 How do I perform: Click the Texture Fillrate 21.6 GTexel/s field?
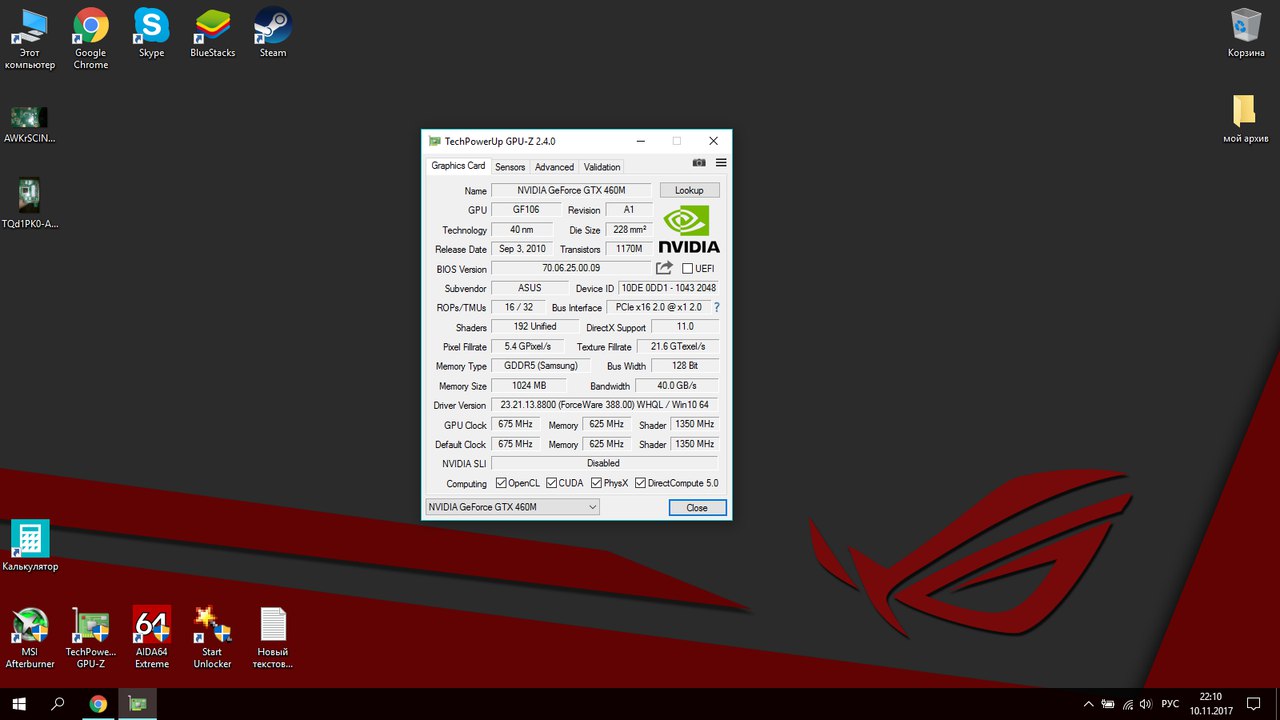point(677,346)
